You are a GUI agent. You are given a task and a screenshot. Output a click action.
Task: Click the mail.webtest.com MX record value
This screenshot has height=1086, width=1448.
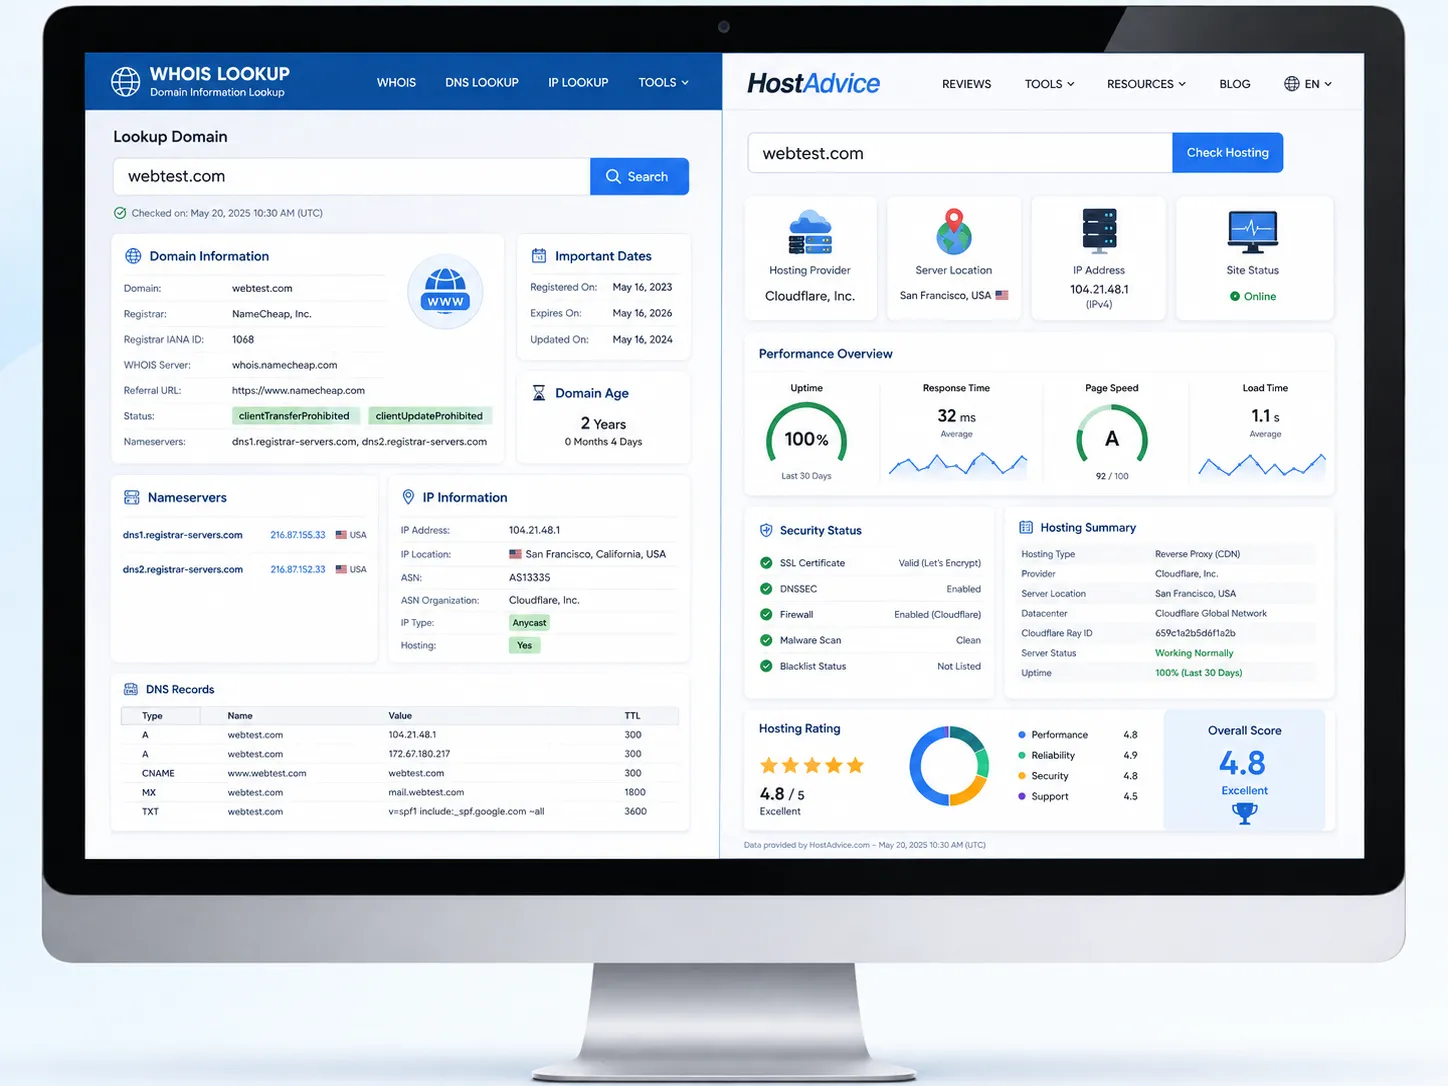[426, 792]
